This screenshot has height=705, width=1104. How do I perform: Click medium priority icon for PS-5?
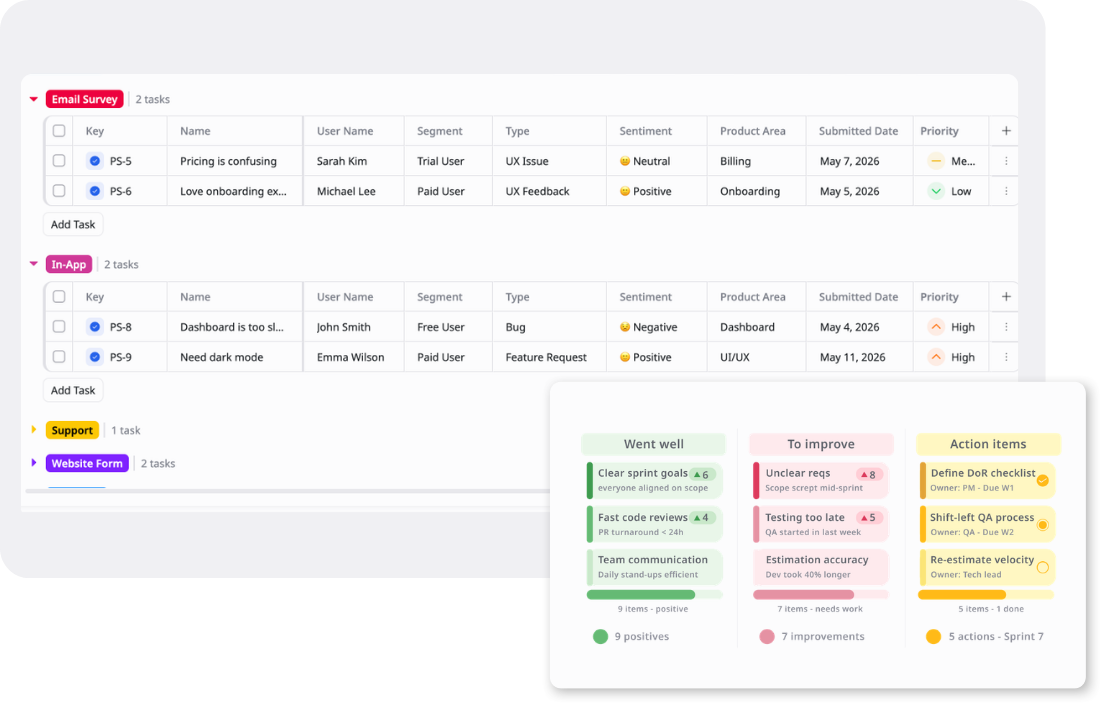(x=936, y=161)
